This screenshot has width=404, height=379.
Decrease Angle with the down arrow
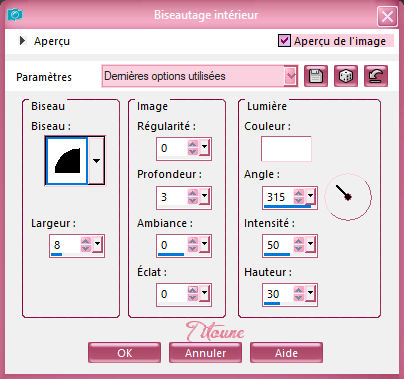pyautogui.click(x=299, y=201)
